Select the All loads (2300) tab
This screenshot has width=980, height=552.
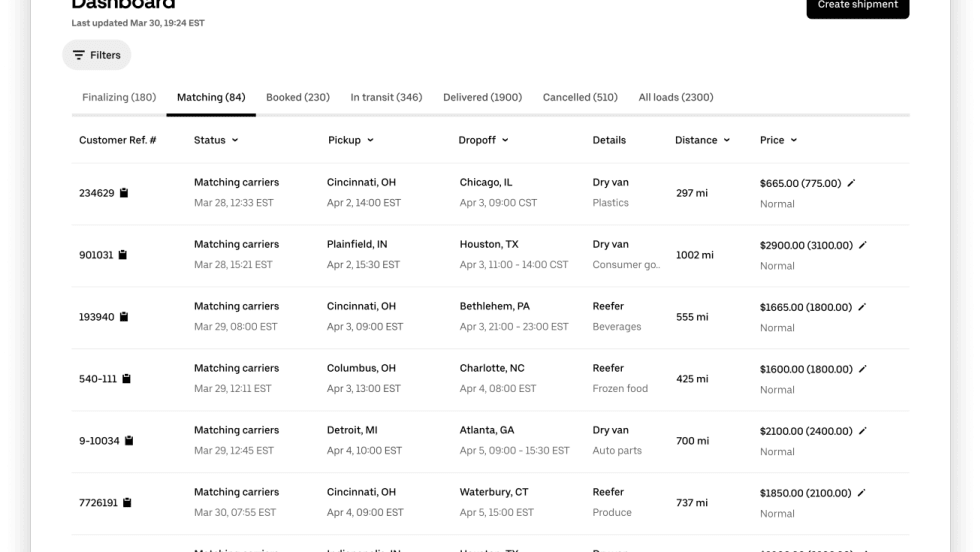click(x=676, y=98)
